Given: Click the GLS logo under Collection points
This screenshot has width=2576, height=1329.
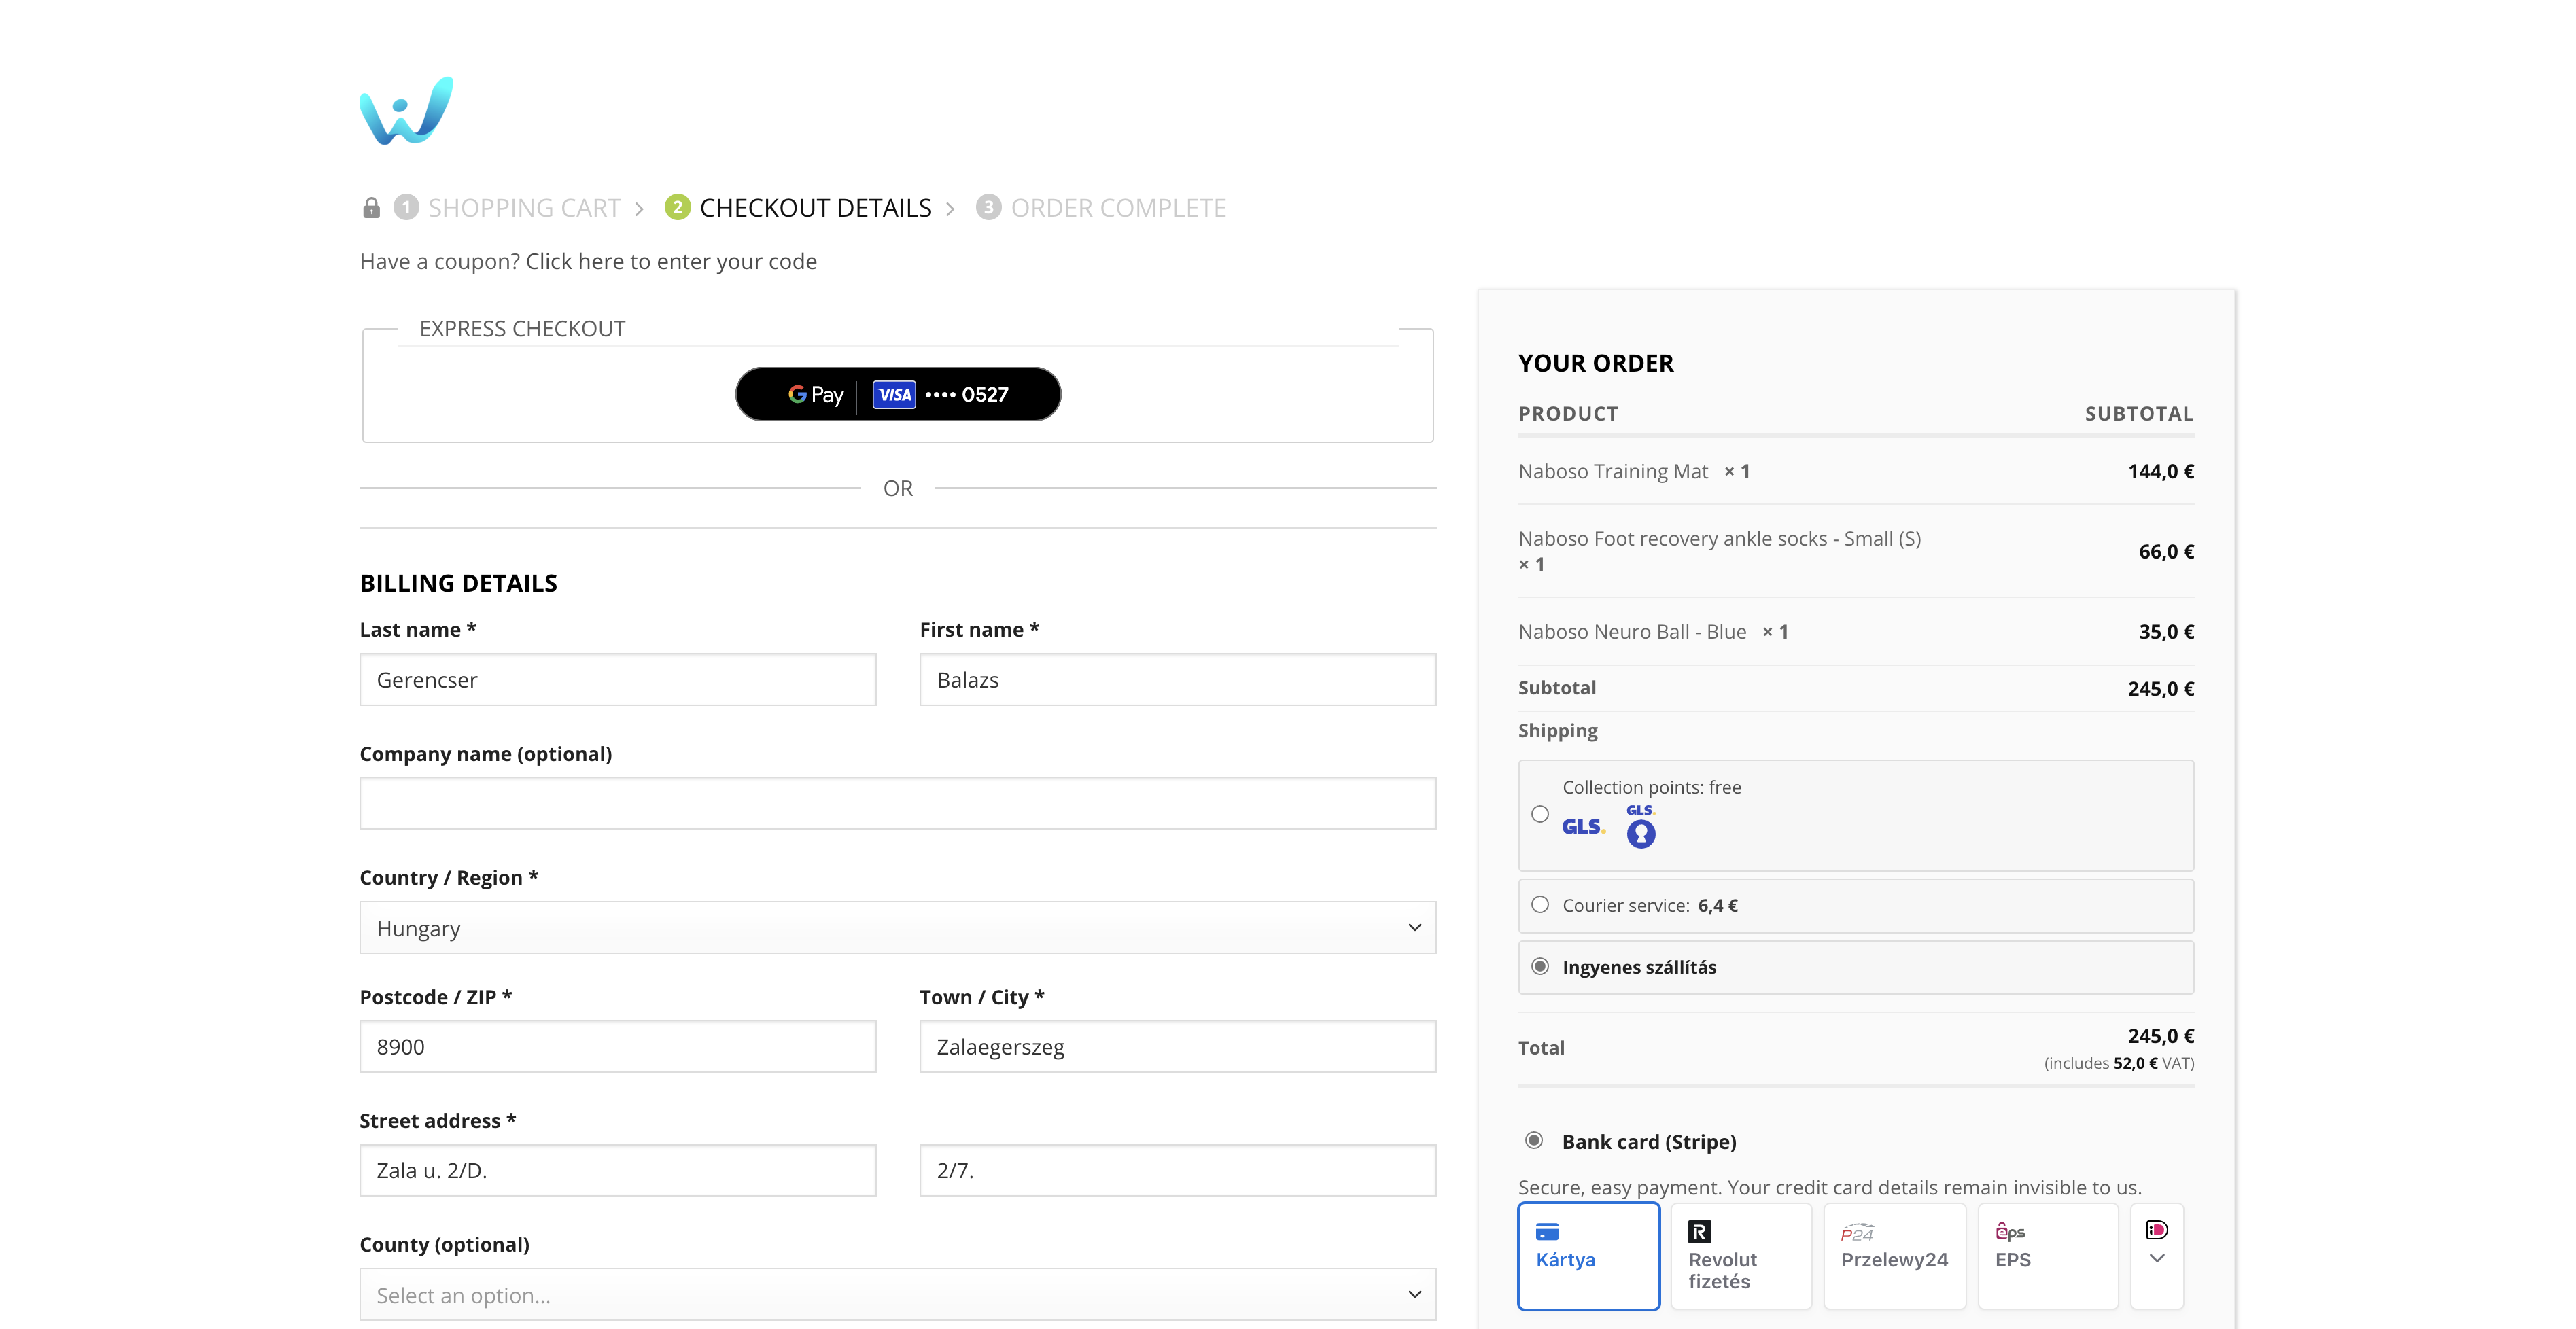Looking at the screenshot, I should click(x=1583, y=826).
